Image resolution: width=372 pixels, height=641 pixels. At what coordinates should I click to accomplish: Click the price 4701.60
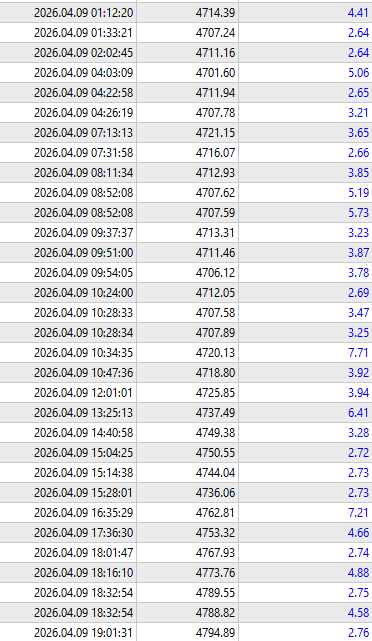click(215, 73)
